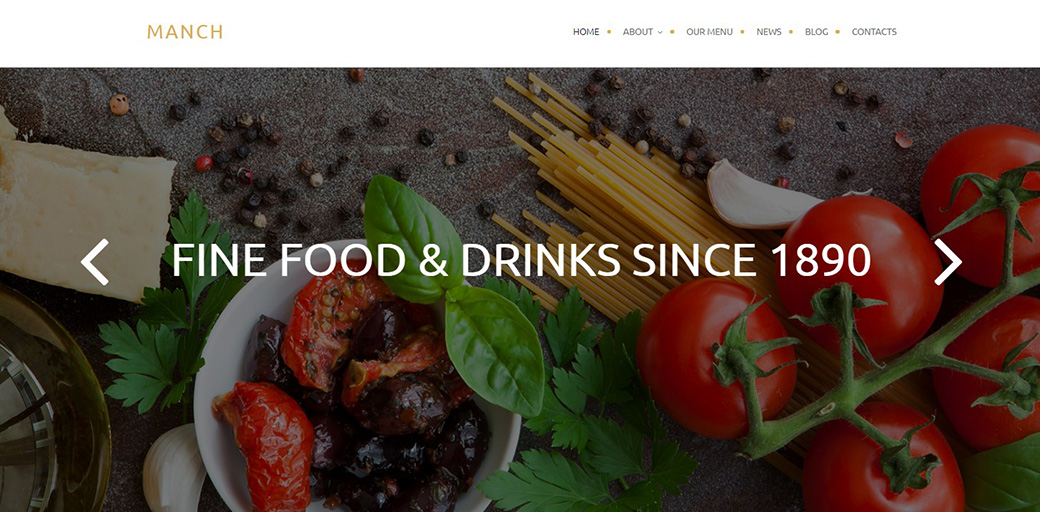Advance to next slide with right arrow
Screen dimensions: 1040x512
point(948,262)
